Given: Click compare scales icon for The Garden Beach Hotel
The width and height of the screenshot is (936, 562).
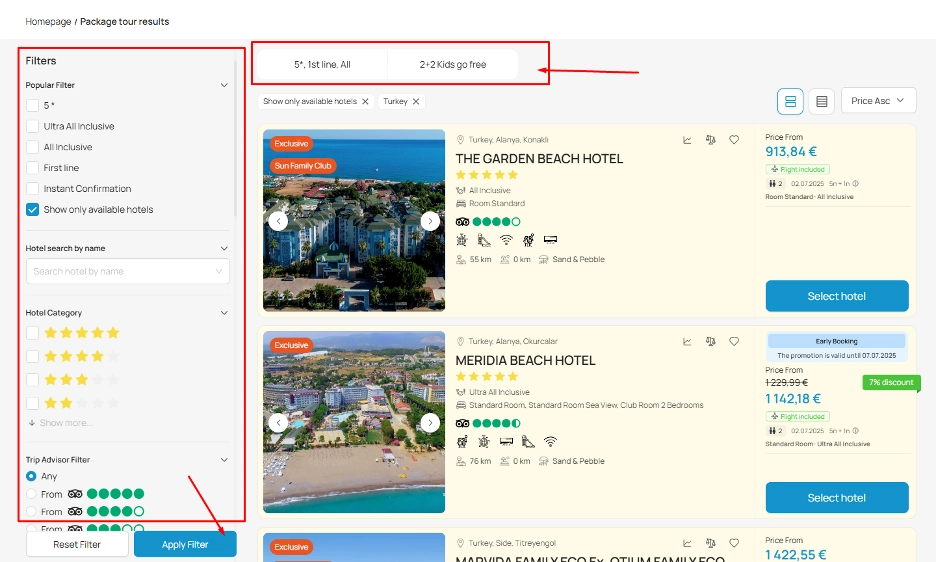Looking at the screenshot, I should [710, 140].
